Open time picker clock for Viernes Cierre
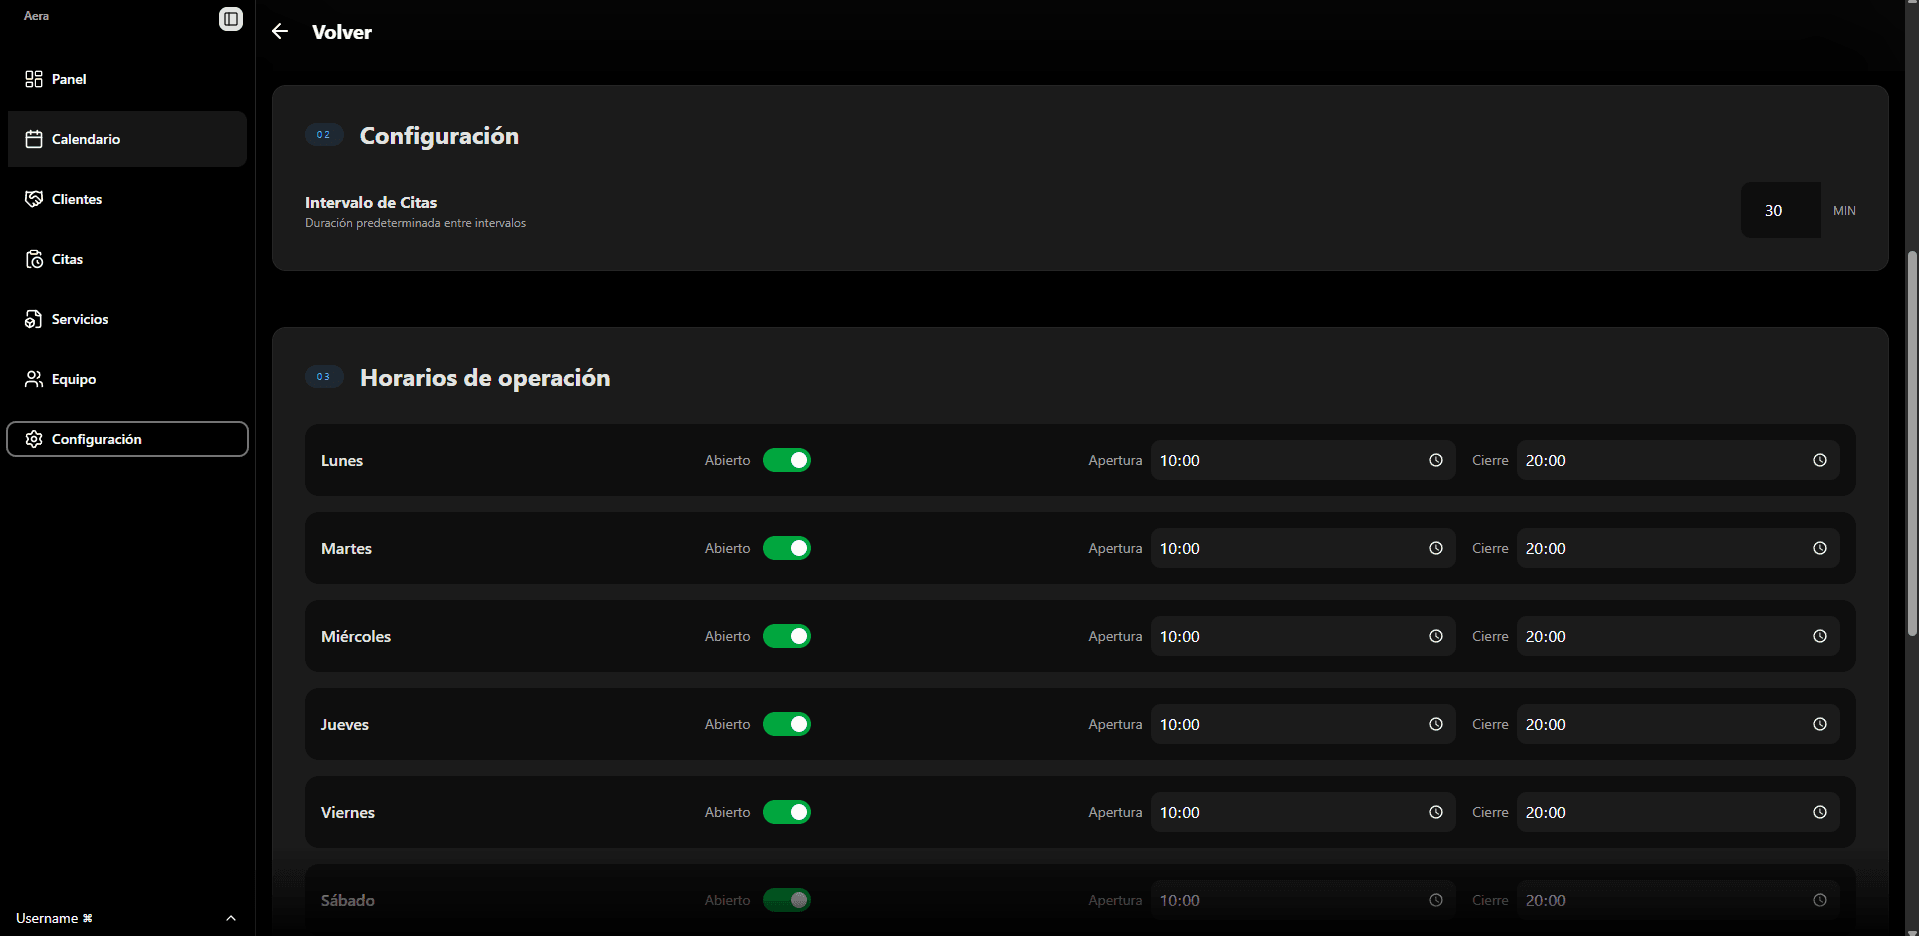This screenshot has width=1919, height=936. click(x=1820, y=812)
